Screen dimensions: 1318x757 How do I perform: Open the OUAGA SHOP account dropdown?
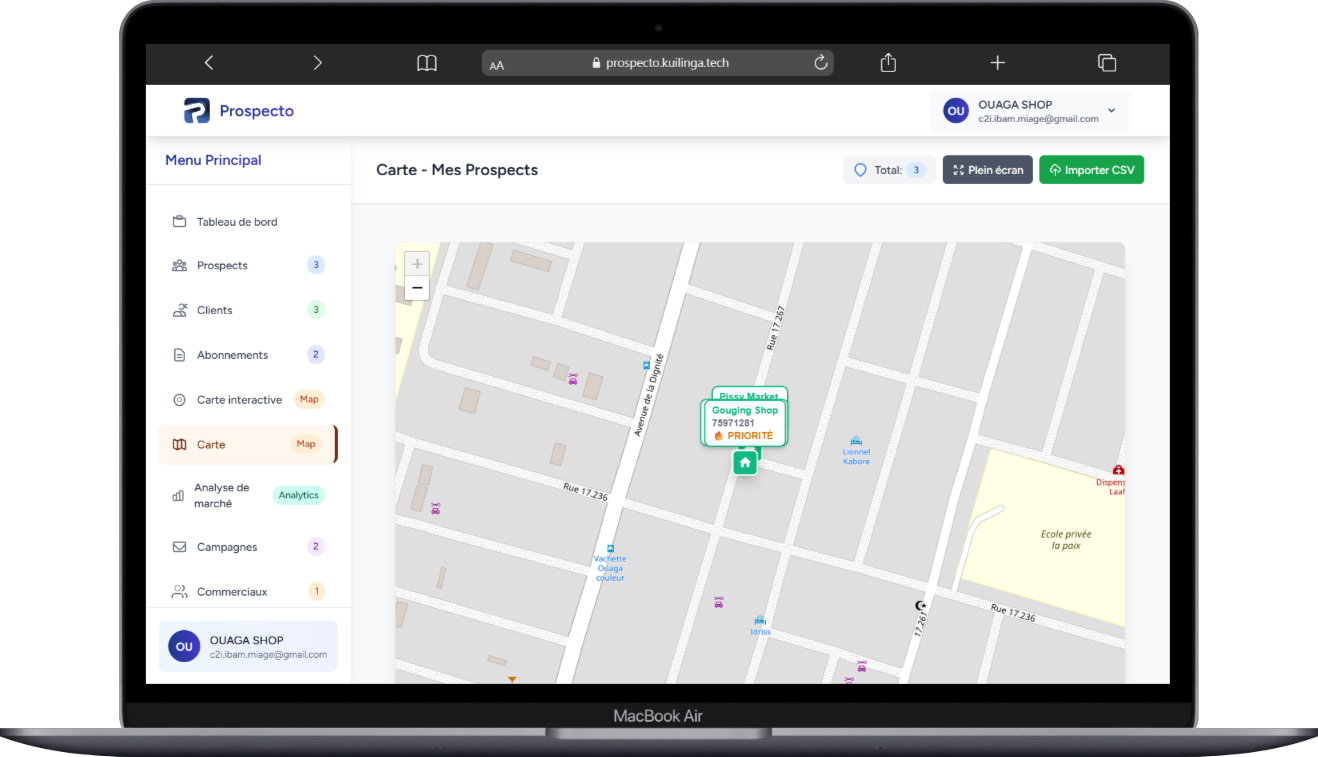coord(1030,110)
